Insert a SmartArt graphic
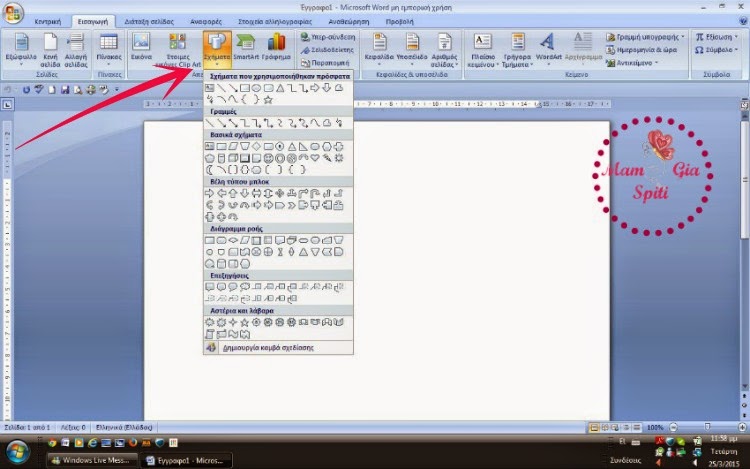The height and width of the screenshot is (469, 750). (x=246, y=48)
